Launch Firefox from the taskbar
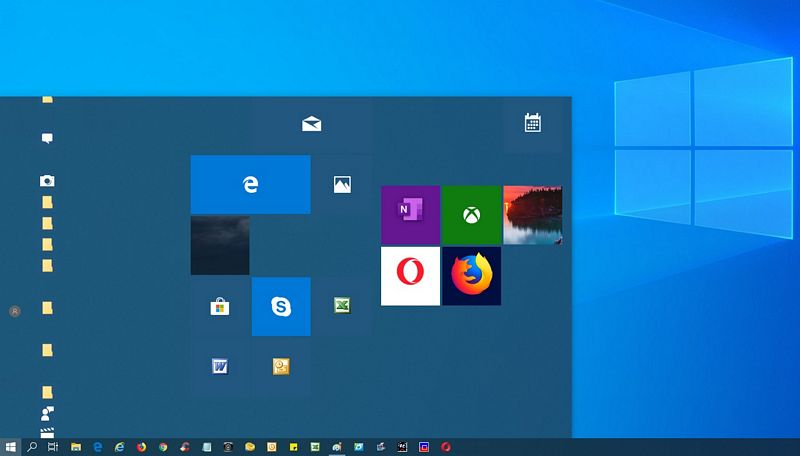 141,447
